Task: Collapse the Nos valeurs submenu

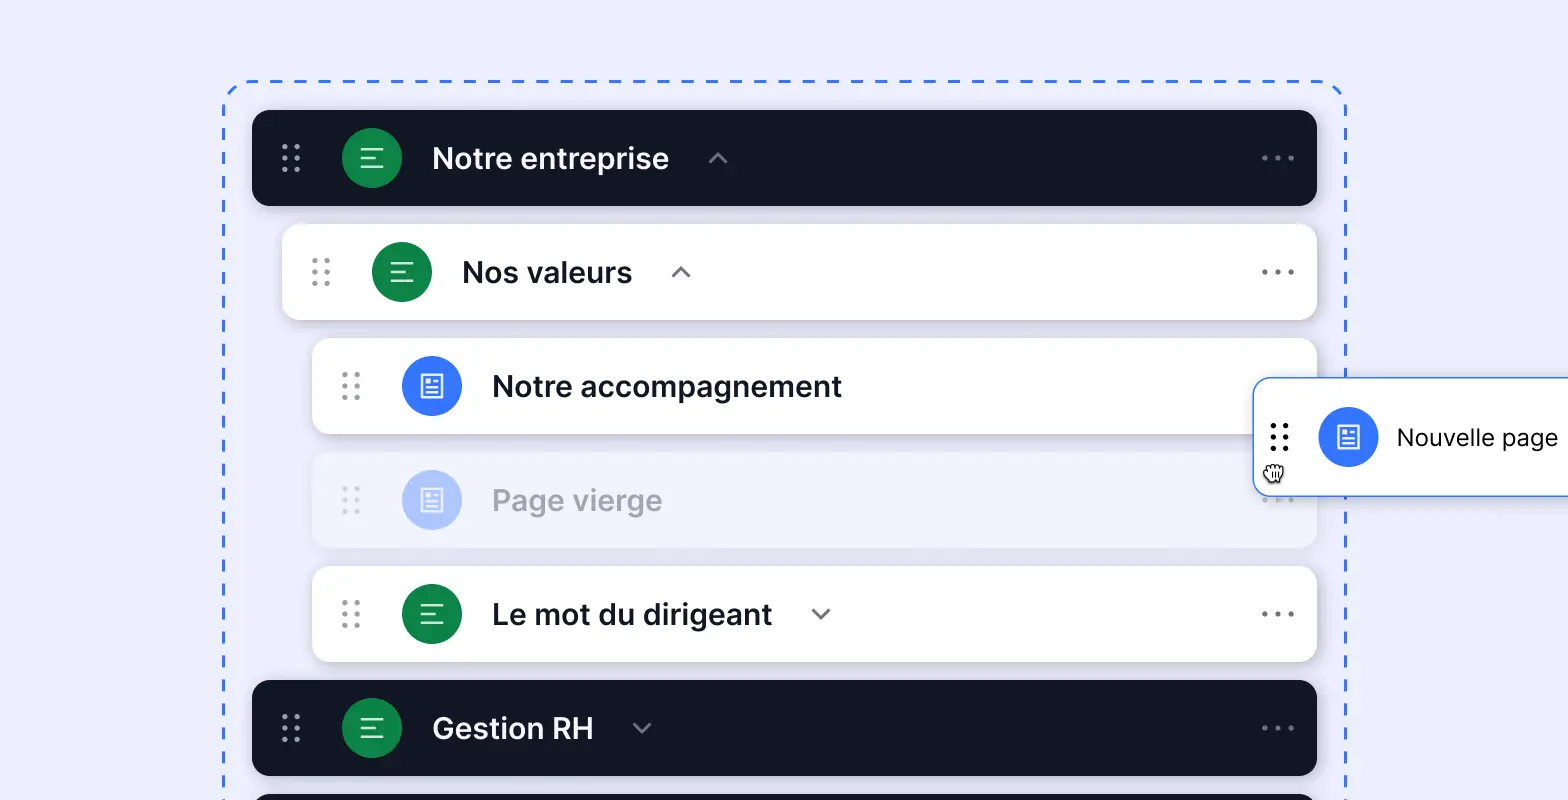Action: point(680,271)
